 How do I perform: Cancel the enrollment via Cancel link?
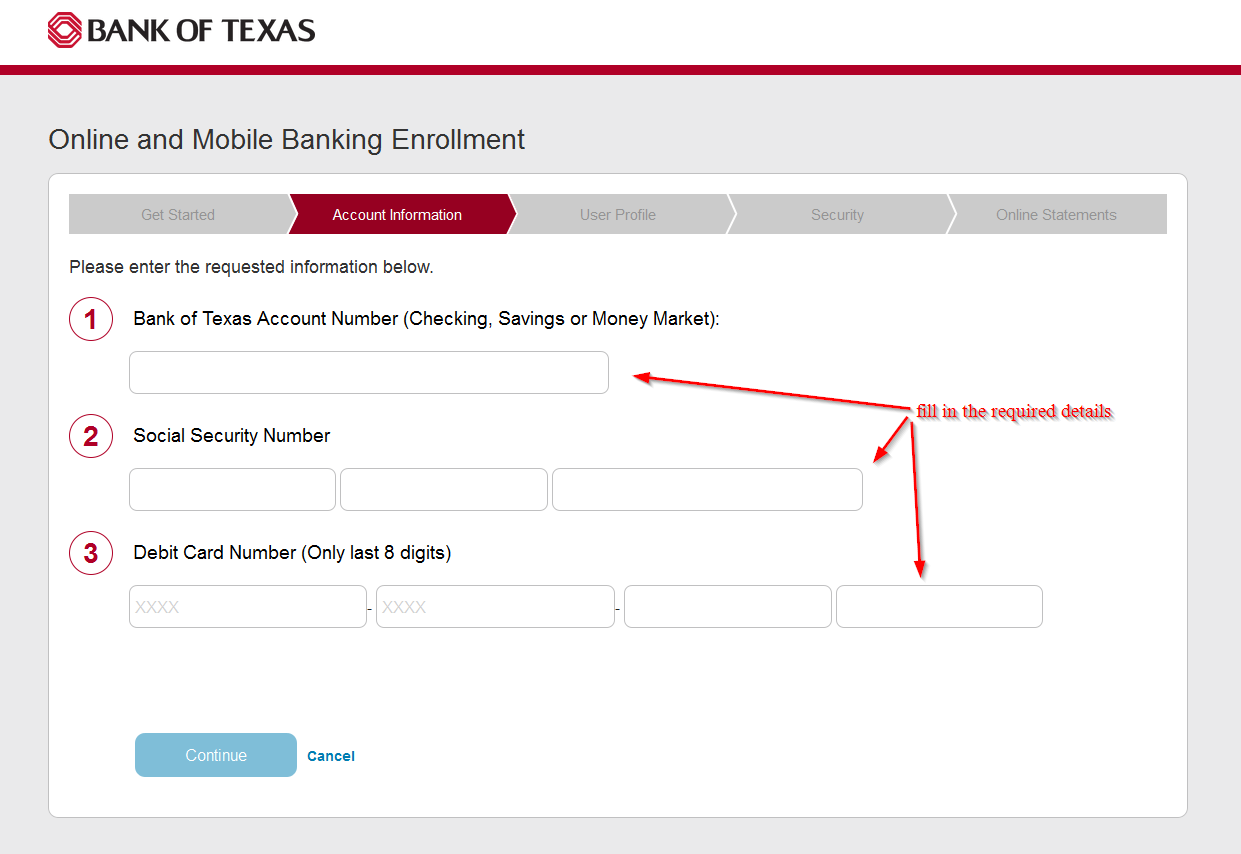pyautogui.click(x=331, y=756)
